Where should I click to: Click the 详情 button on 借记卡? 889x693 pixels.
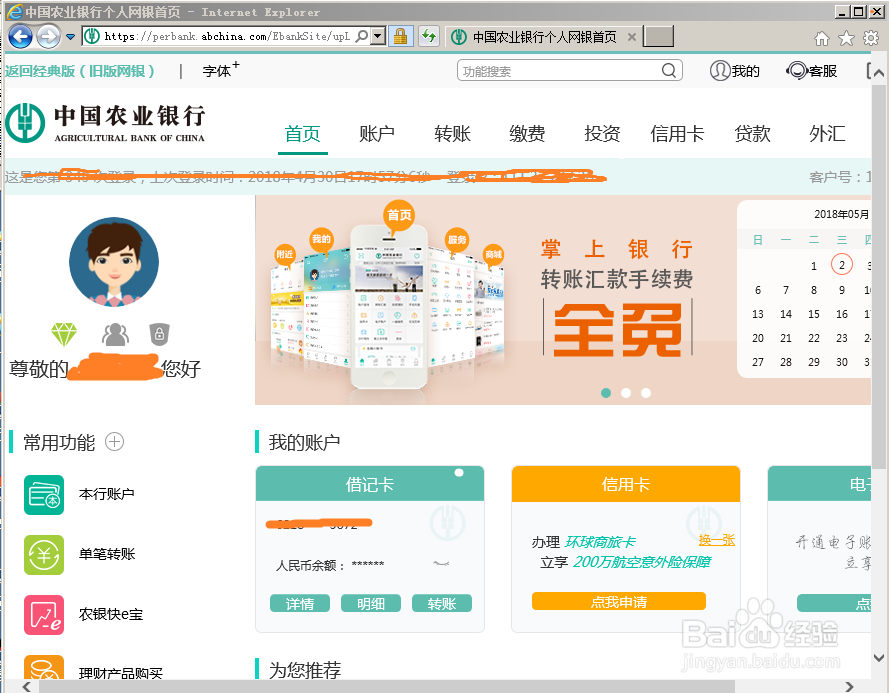point(300,603)
